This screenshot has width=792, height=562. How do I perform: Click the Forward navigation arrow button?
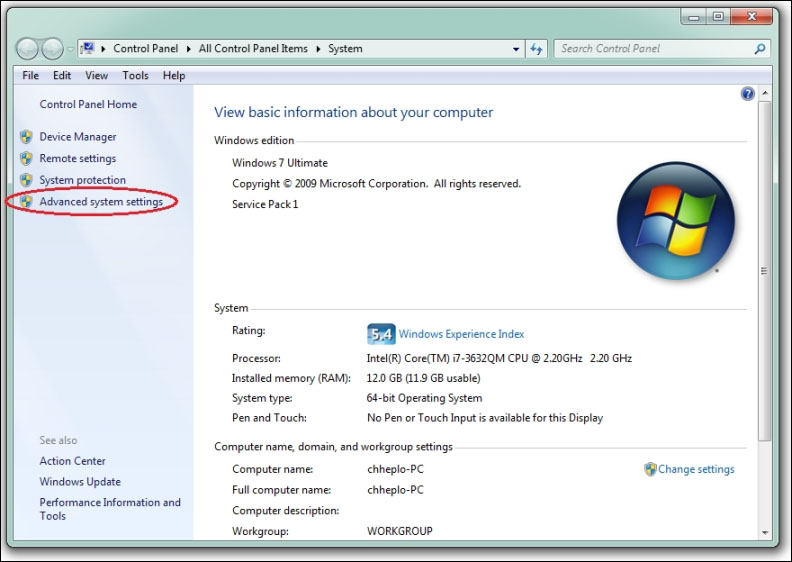pos(52,49)
